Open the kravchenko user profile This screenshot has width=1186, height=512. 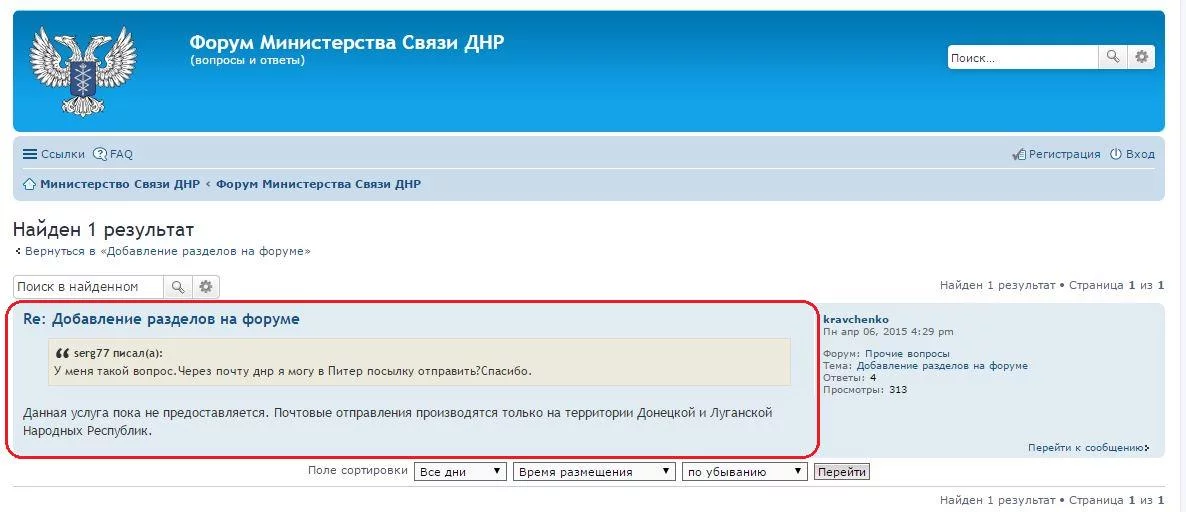coord(855,320)
